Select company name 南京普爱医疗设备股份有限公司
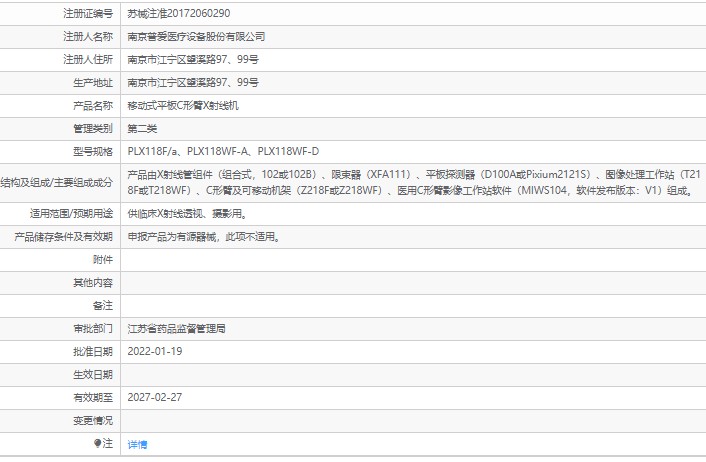The width and height of the screenshot is (706, 462). click(x=196, y=36)
